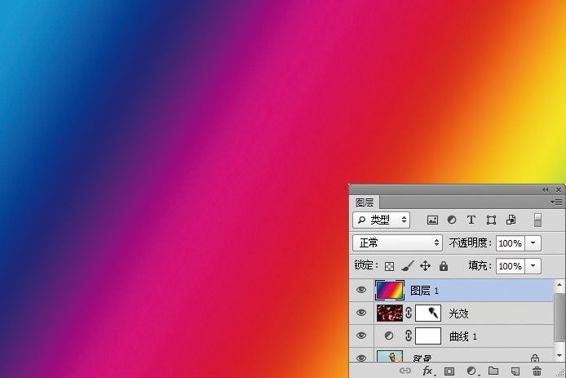566x378 pixels.
Task: Open the 类型 filter type dropdown
Action: [x=381, y=220]
